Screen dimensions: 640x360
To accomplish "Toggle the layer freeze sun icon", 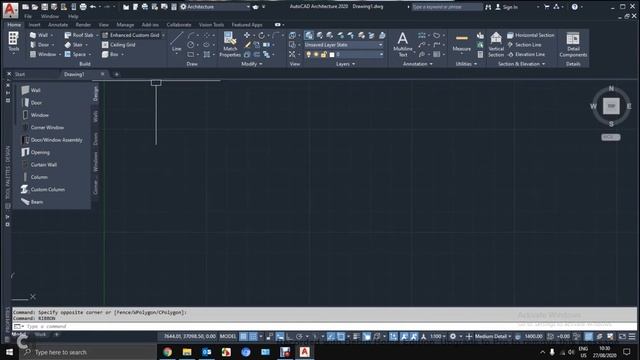I will tap(316, 54).
